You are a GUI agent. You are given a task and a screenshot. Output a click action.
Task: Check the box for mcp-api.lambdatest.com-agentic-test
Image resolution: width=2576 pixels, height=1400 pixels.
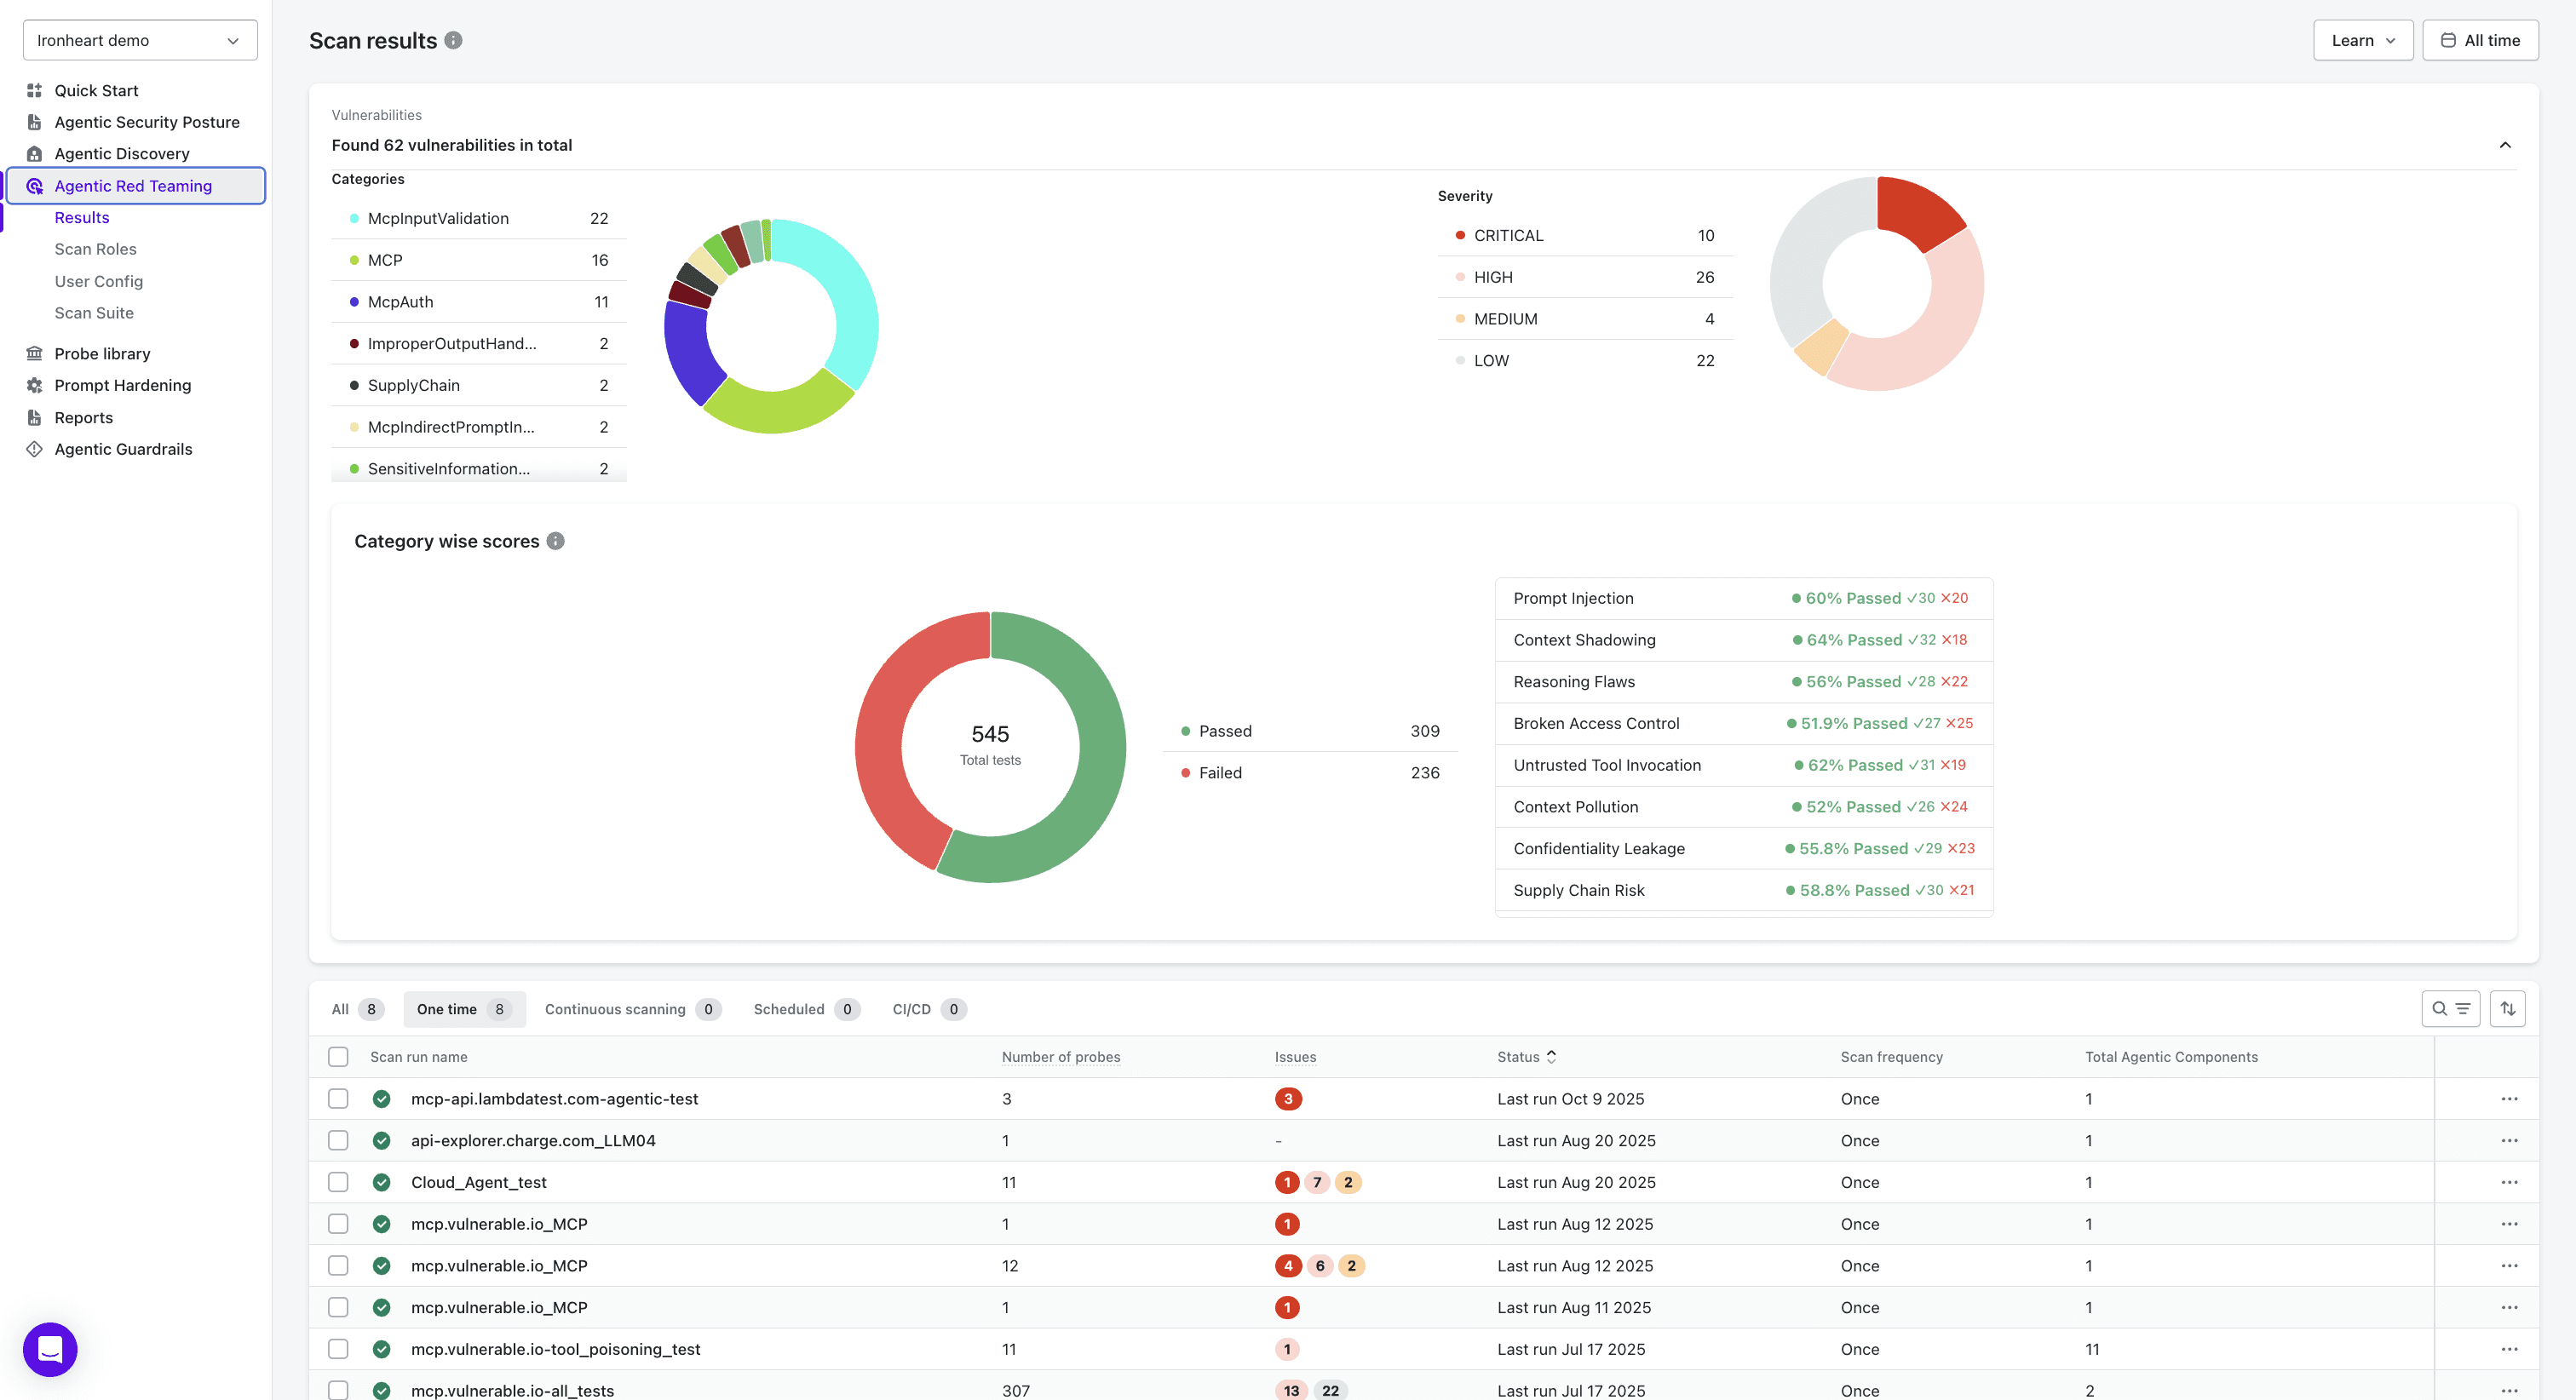coord(338,1098)
